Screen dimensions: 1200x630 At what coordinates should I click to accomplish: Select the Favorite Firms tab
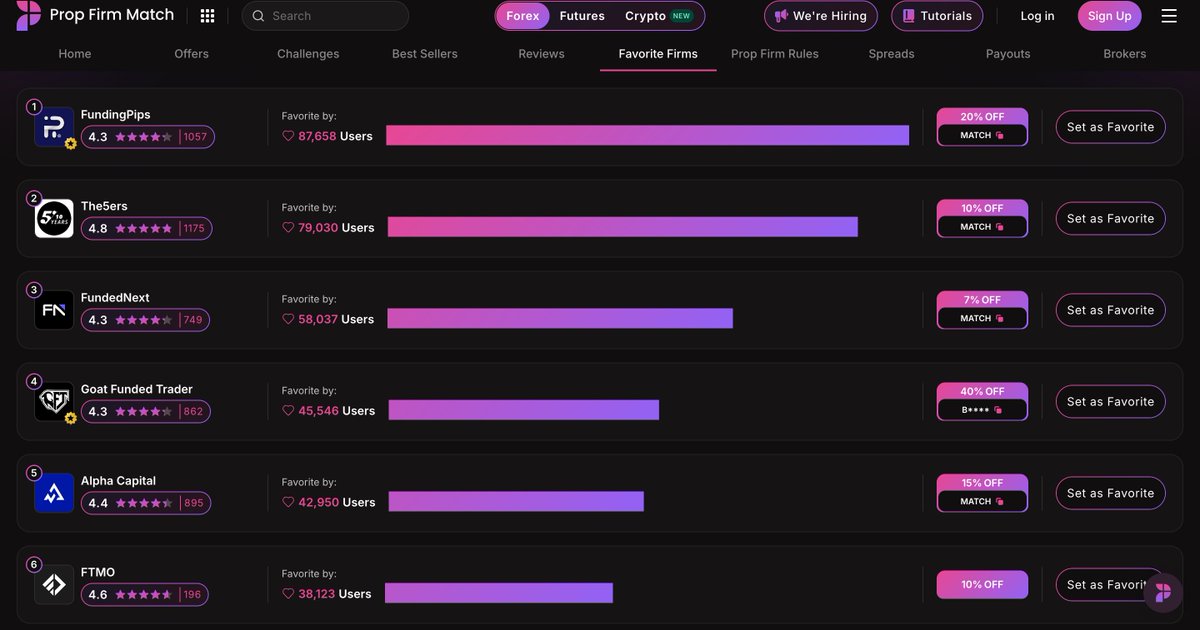click(658, 54)
